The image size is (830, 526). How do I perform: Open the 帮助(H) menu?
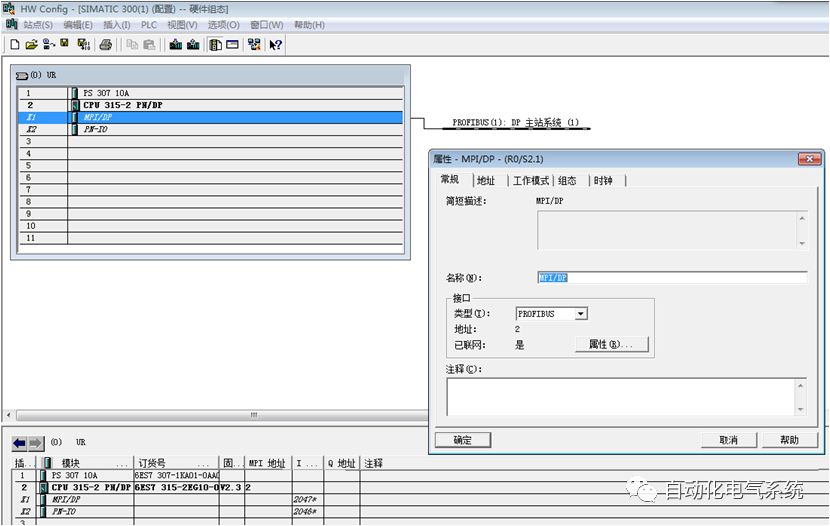pyautogui.click(x=309, y=25)
